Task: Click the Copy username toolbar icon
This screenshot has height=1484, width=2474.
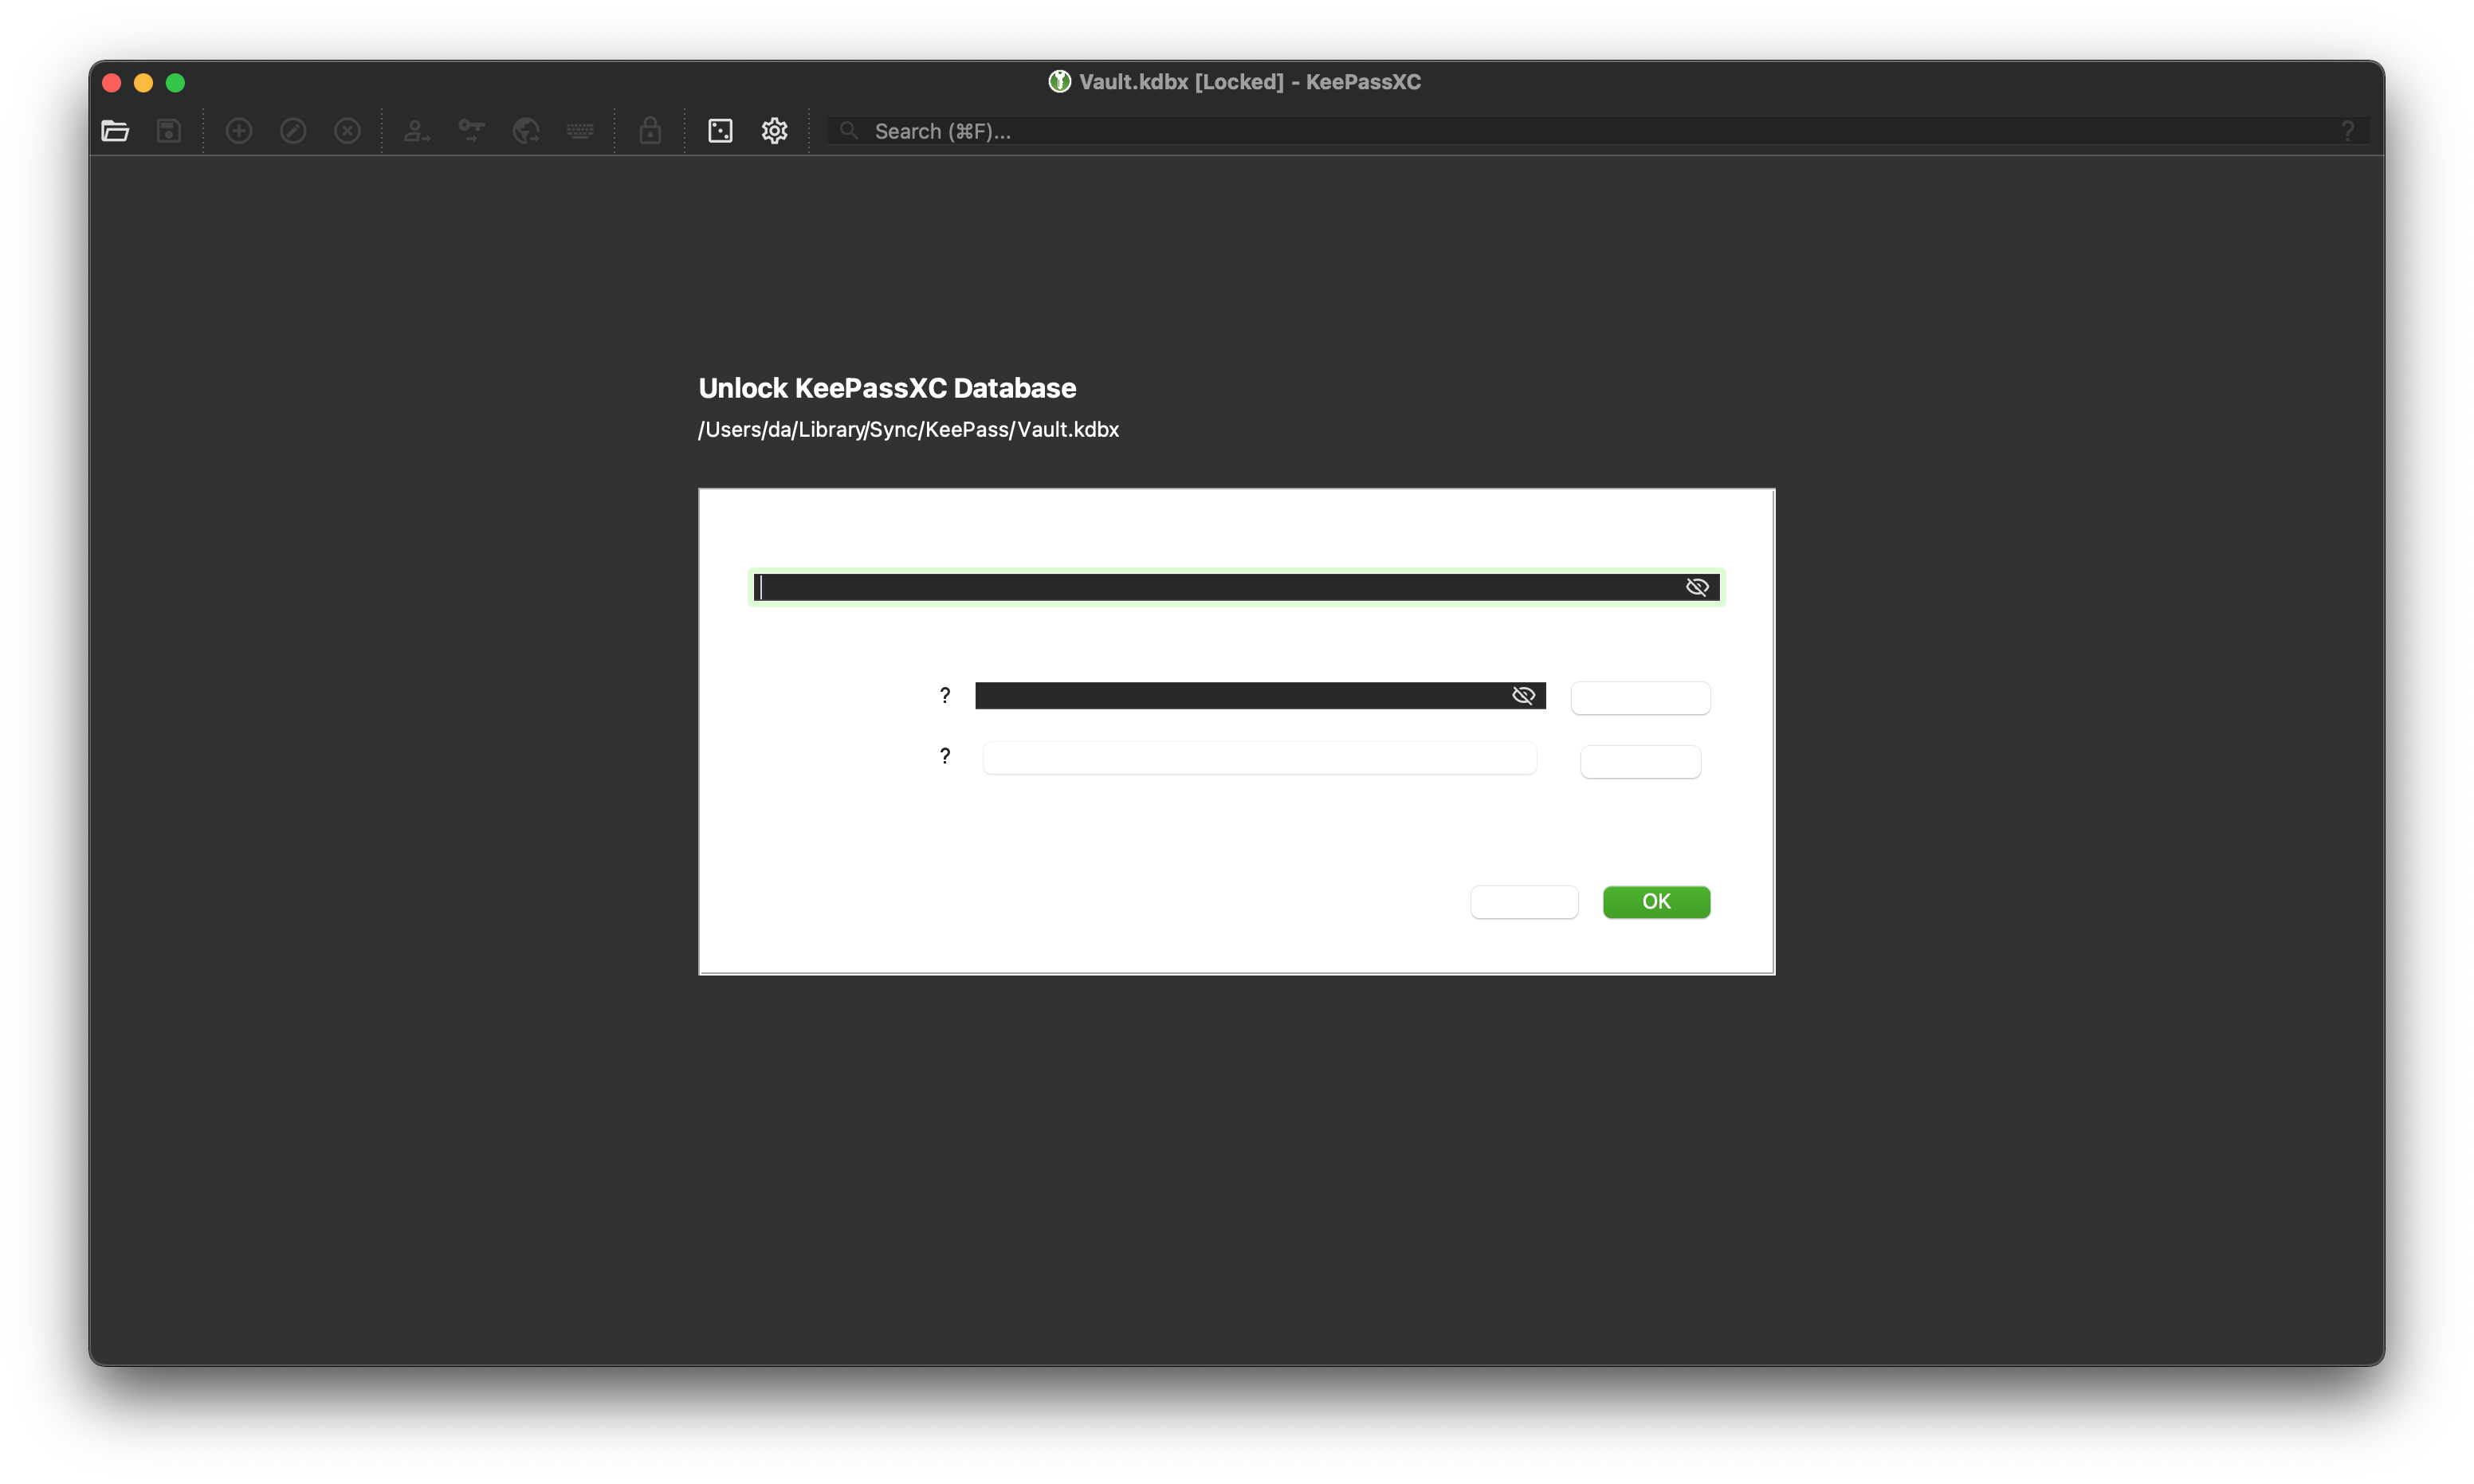Action: tap(416, 131)
